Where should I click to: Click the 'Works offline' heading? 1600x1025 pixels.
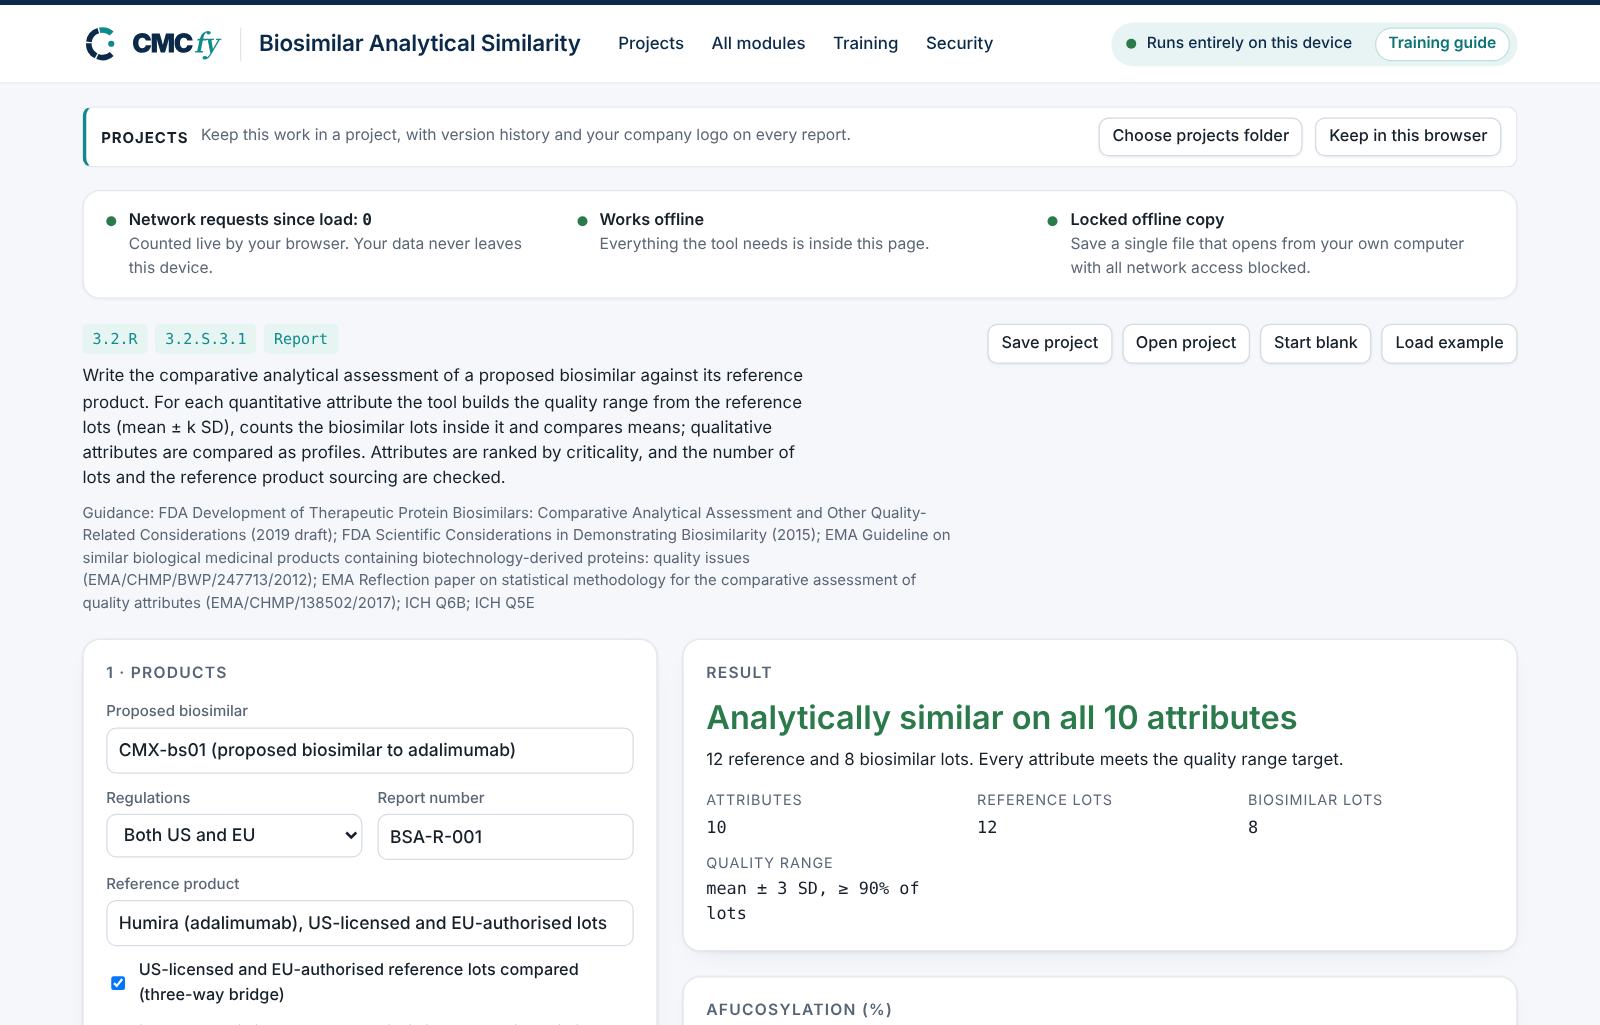tap(652, 219)
